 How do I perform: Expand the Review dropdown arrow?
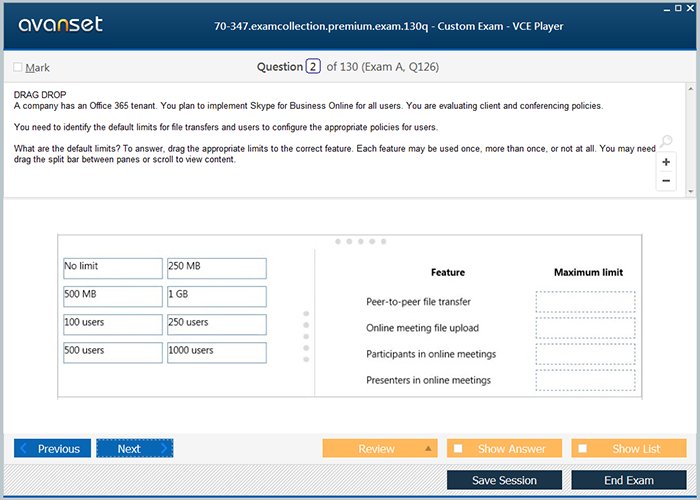point(428,449)
